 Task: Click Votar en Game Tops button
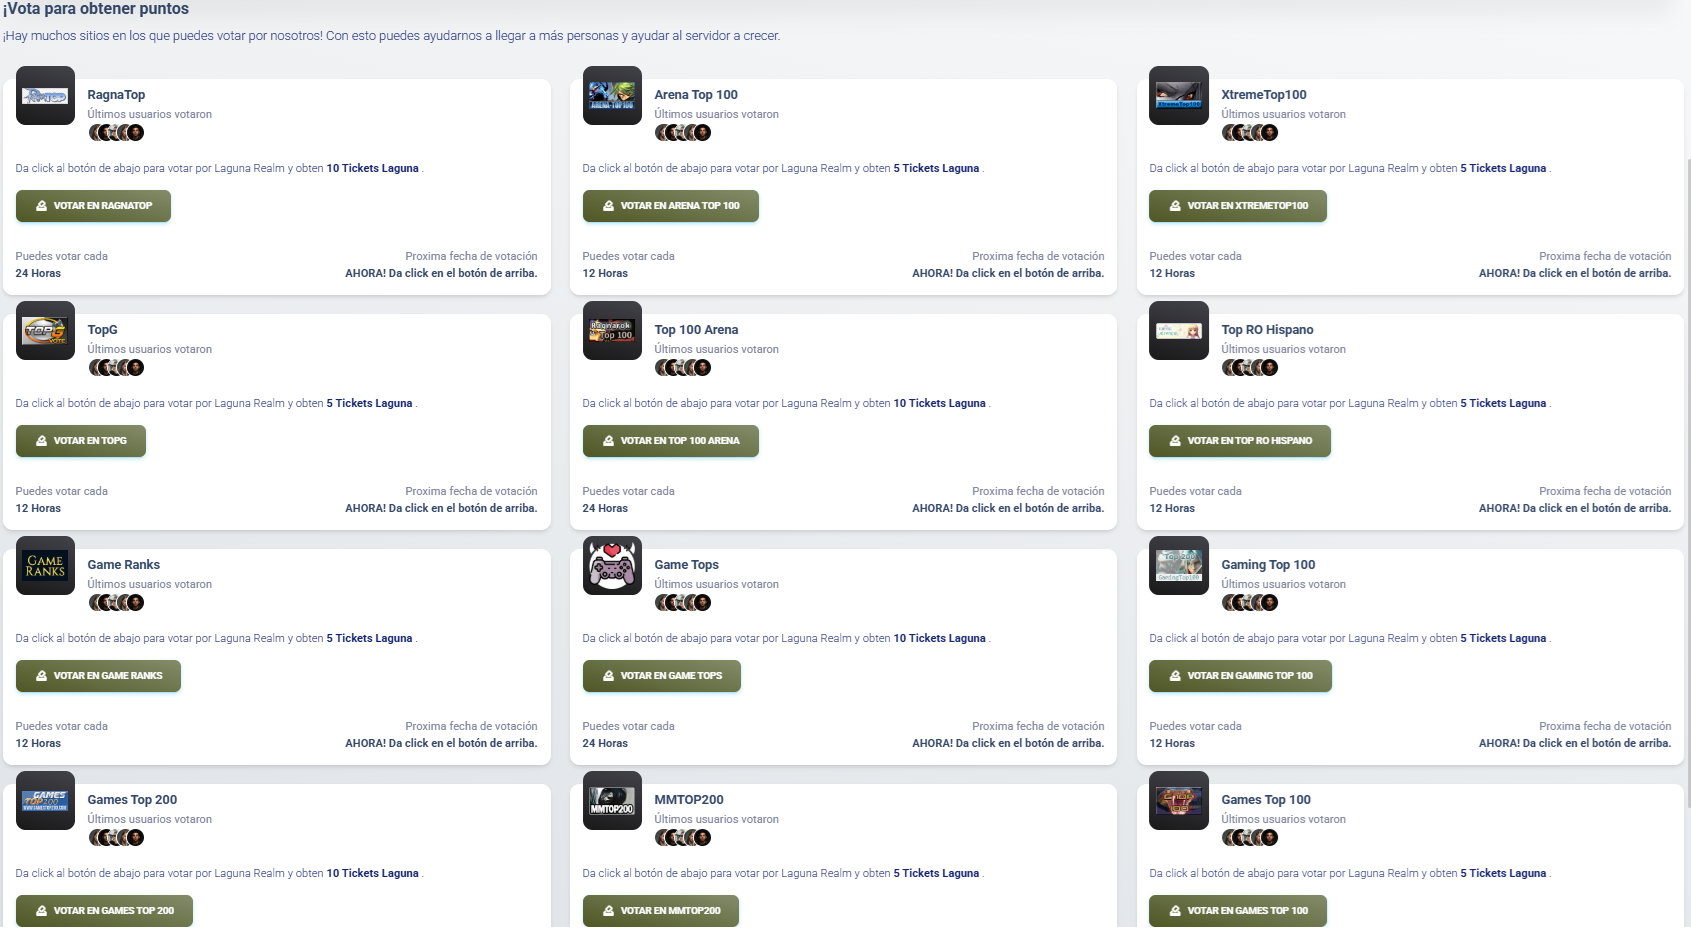click(x=662, y=676)
